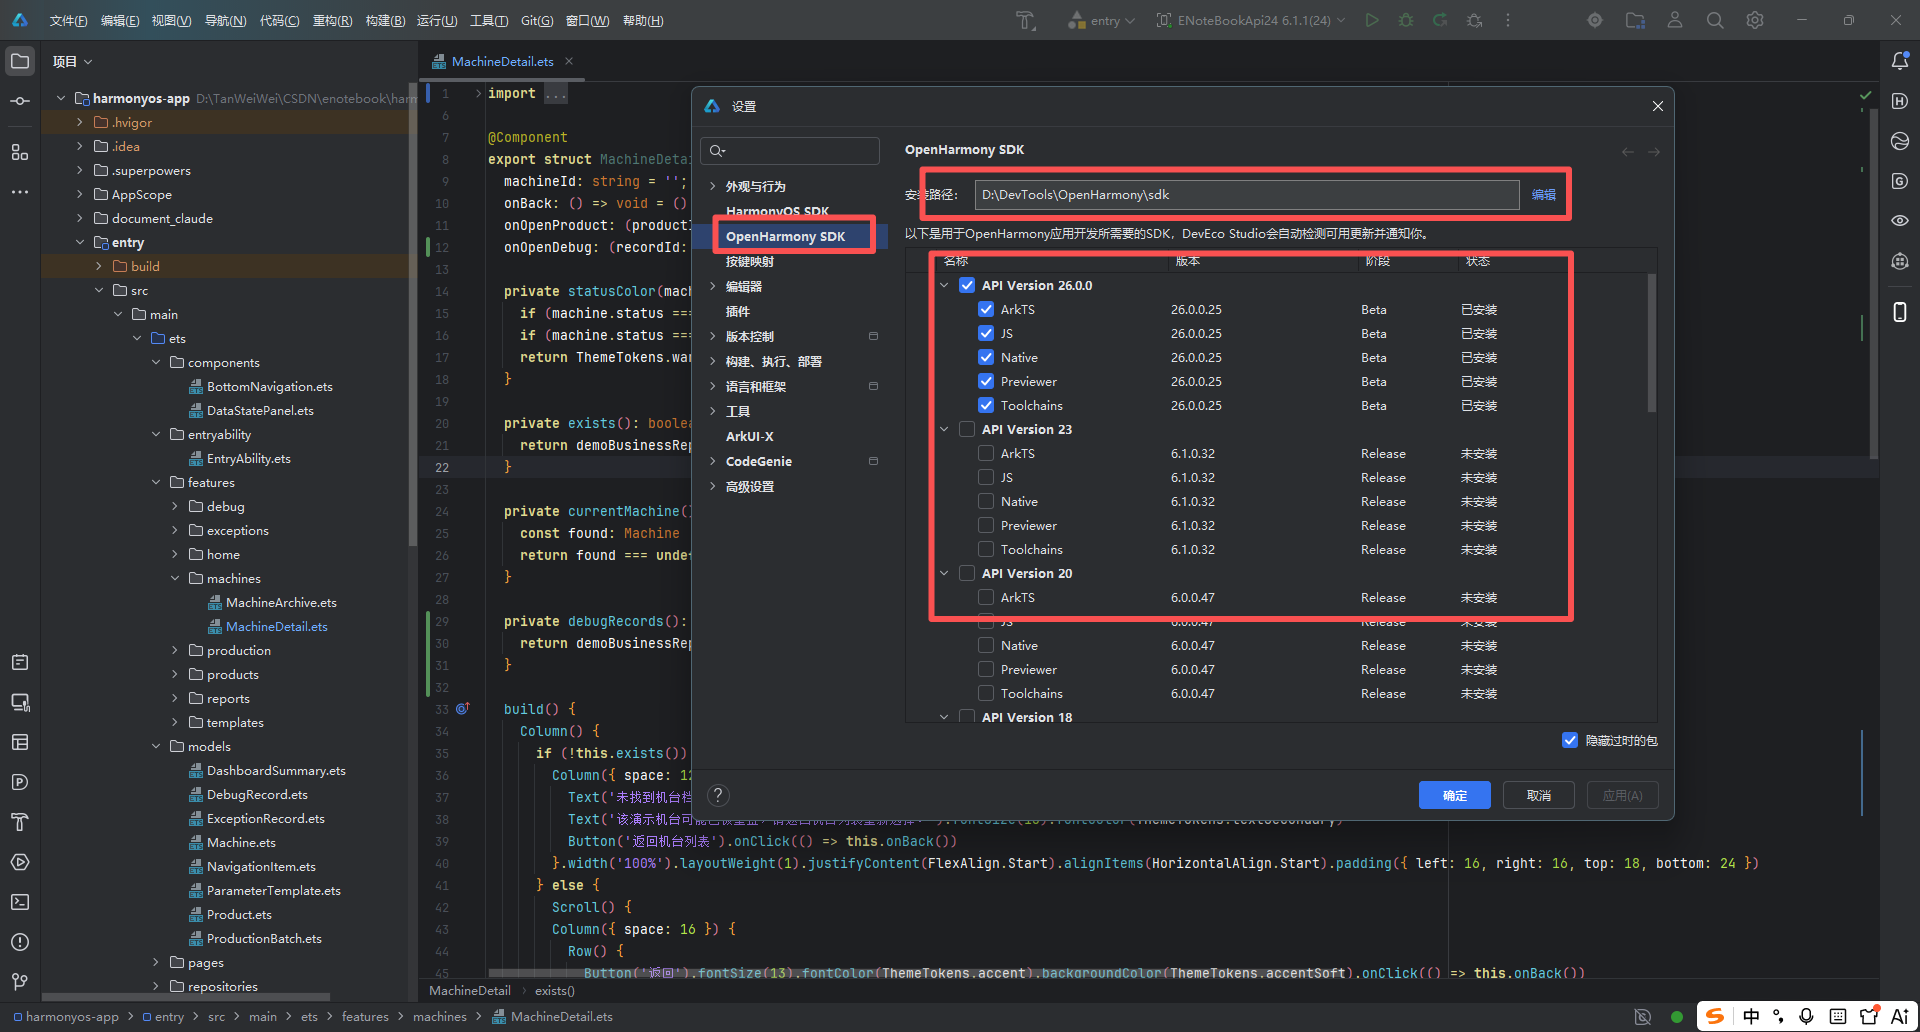Click the hammer build icon in top toolbar
1920x1032 pixels.
(1025, 20)
